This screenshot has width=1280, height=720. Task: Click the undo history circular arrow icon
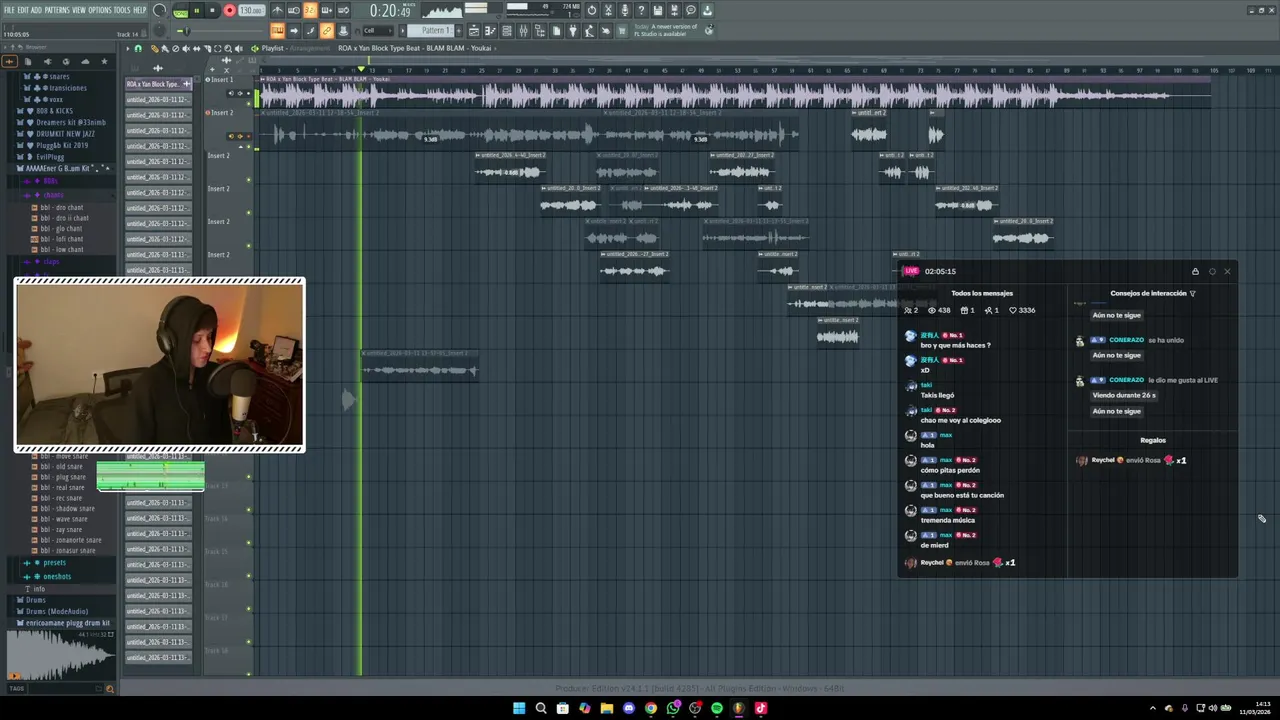pyautogui.click(x=592, y=10)
